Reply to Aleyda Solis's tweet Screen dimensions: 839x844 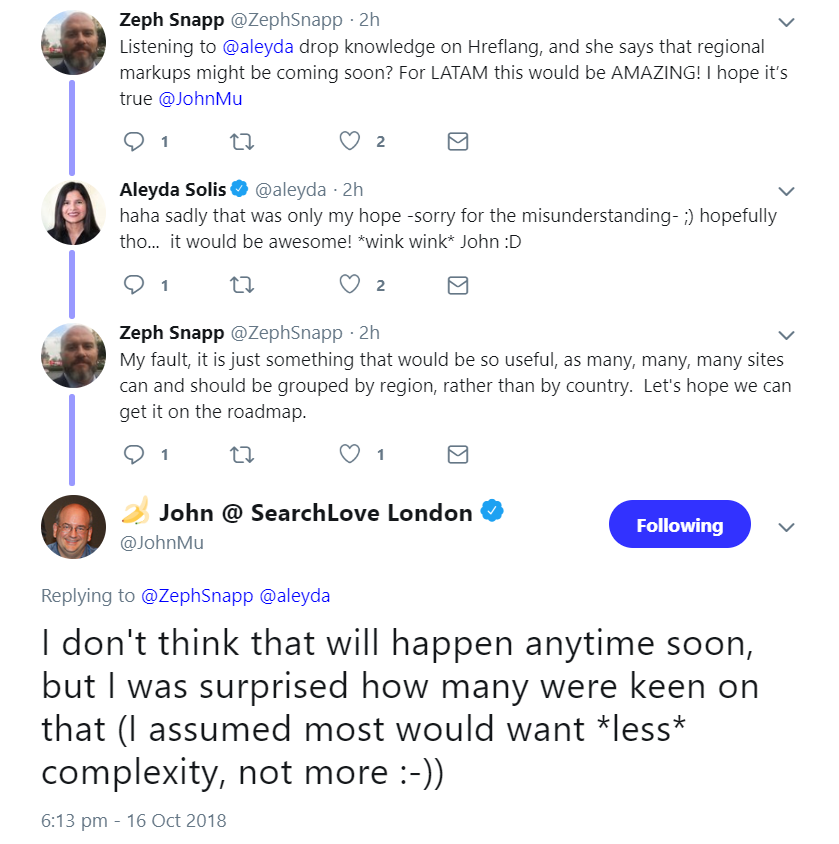pos(134,285)
